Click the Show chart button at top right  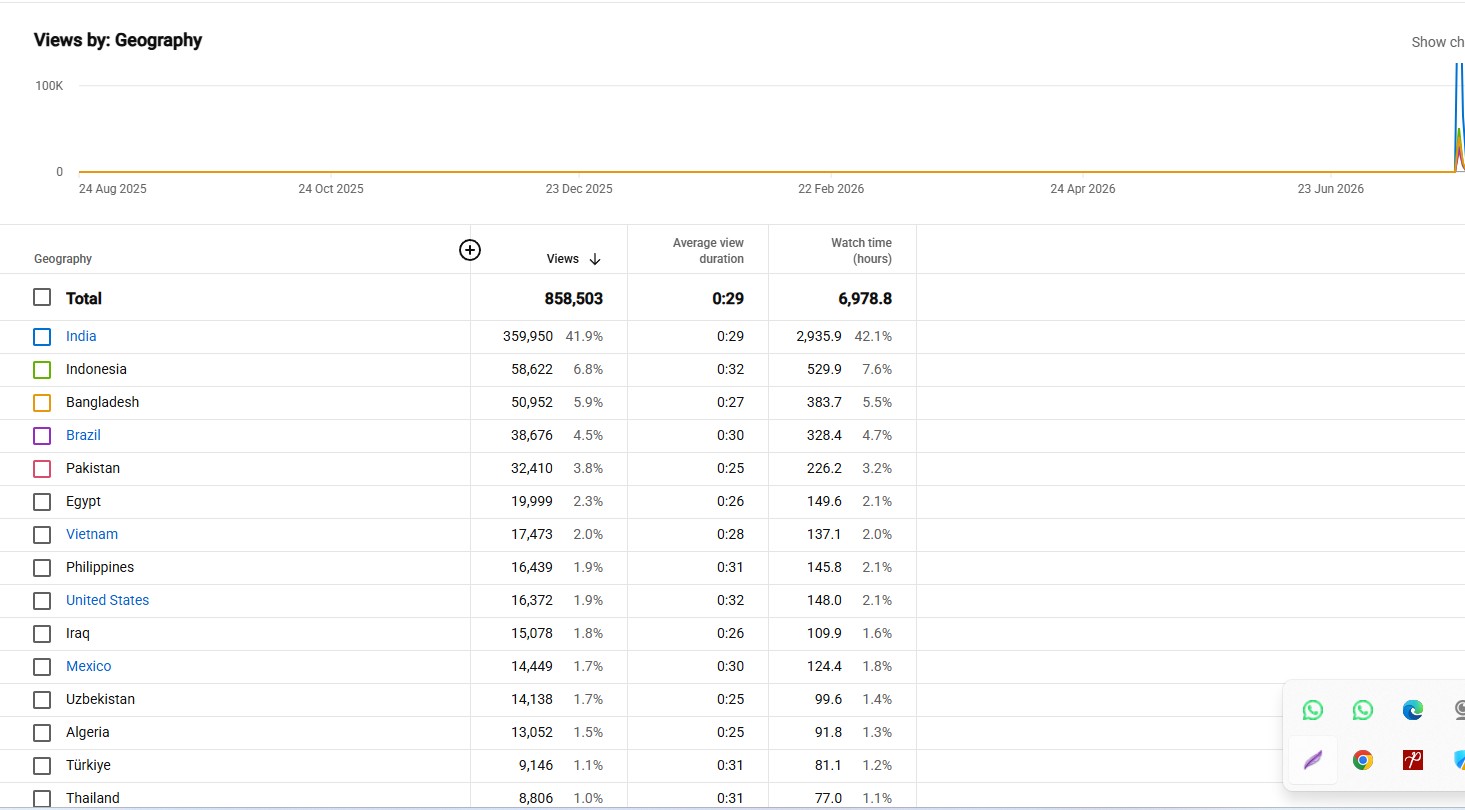1437,42
